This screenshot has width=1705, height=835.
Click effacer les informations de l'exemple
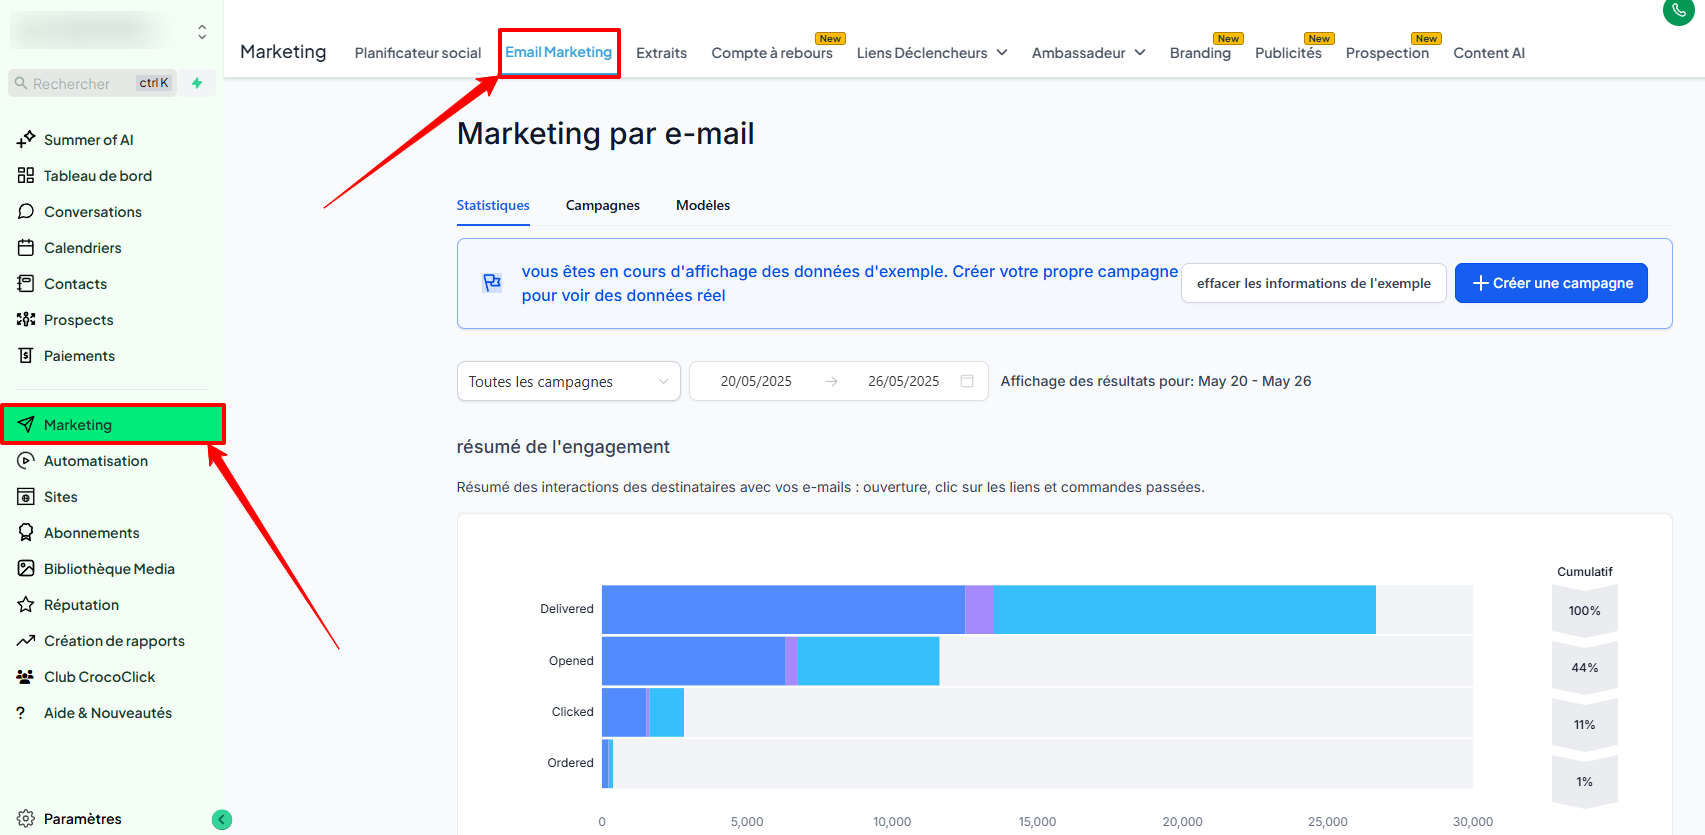1314,283
